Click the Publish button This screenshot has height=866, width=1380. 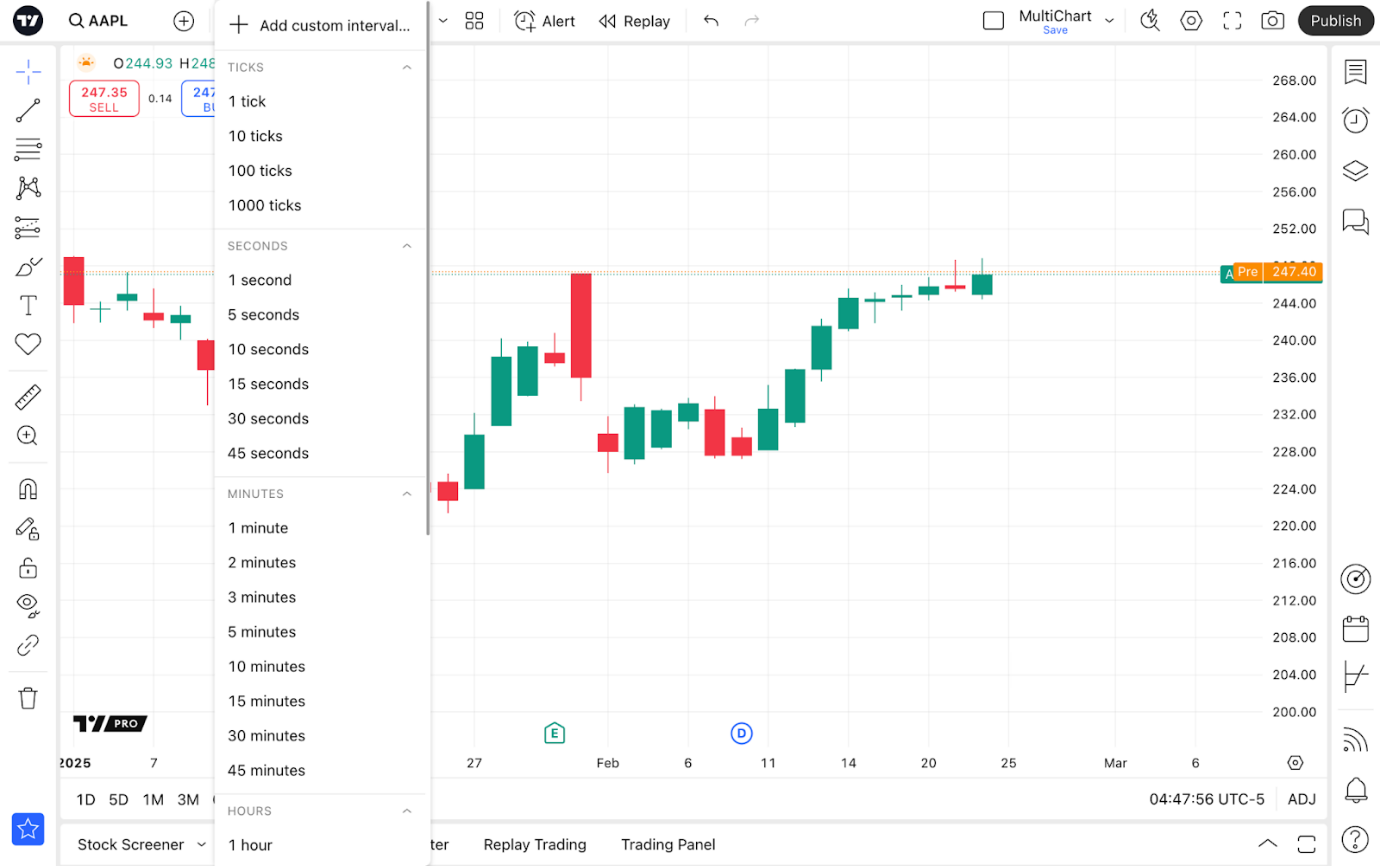tap(1335, 21)
